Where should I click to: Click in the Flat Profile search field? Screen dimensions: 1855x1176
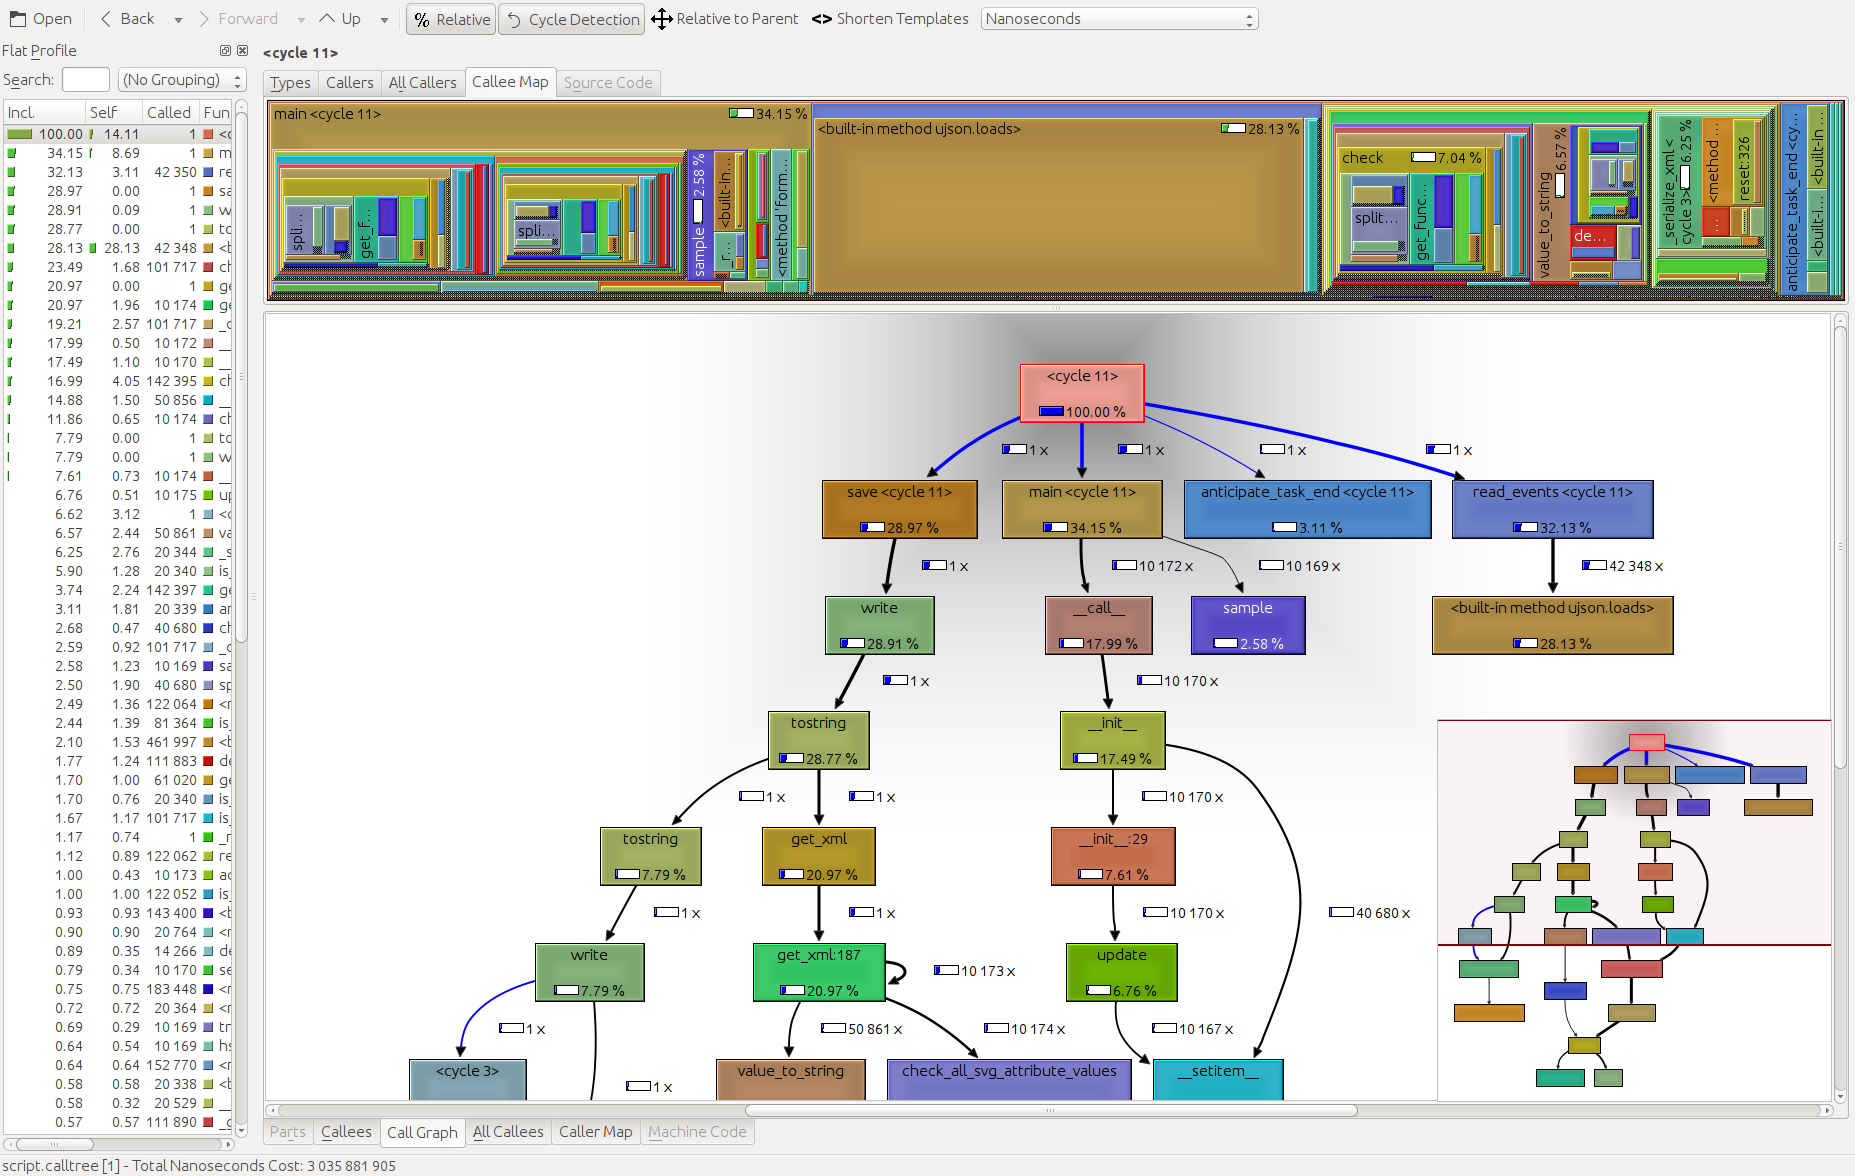pos(85,80)
